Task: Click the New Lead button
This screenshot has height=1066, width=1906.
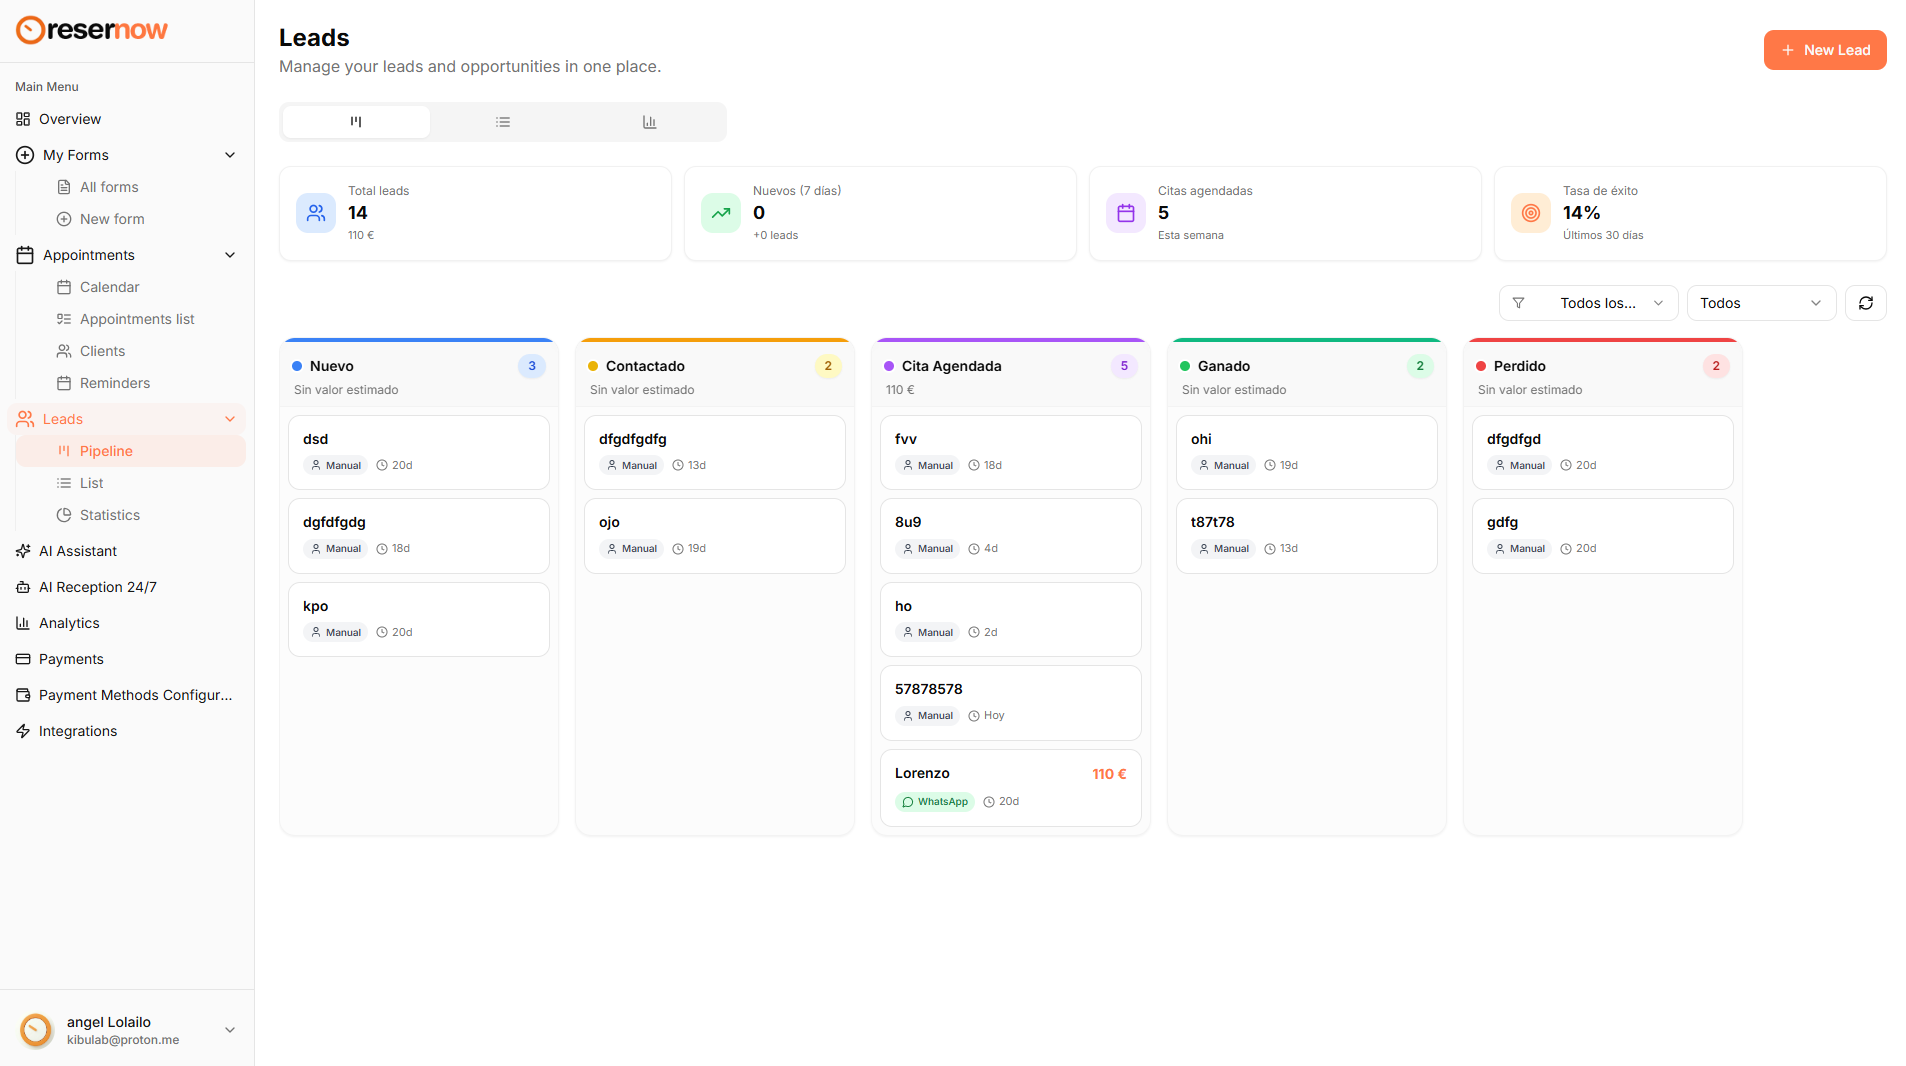Action: [1825, 50]
